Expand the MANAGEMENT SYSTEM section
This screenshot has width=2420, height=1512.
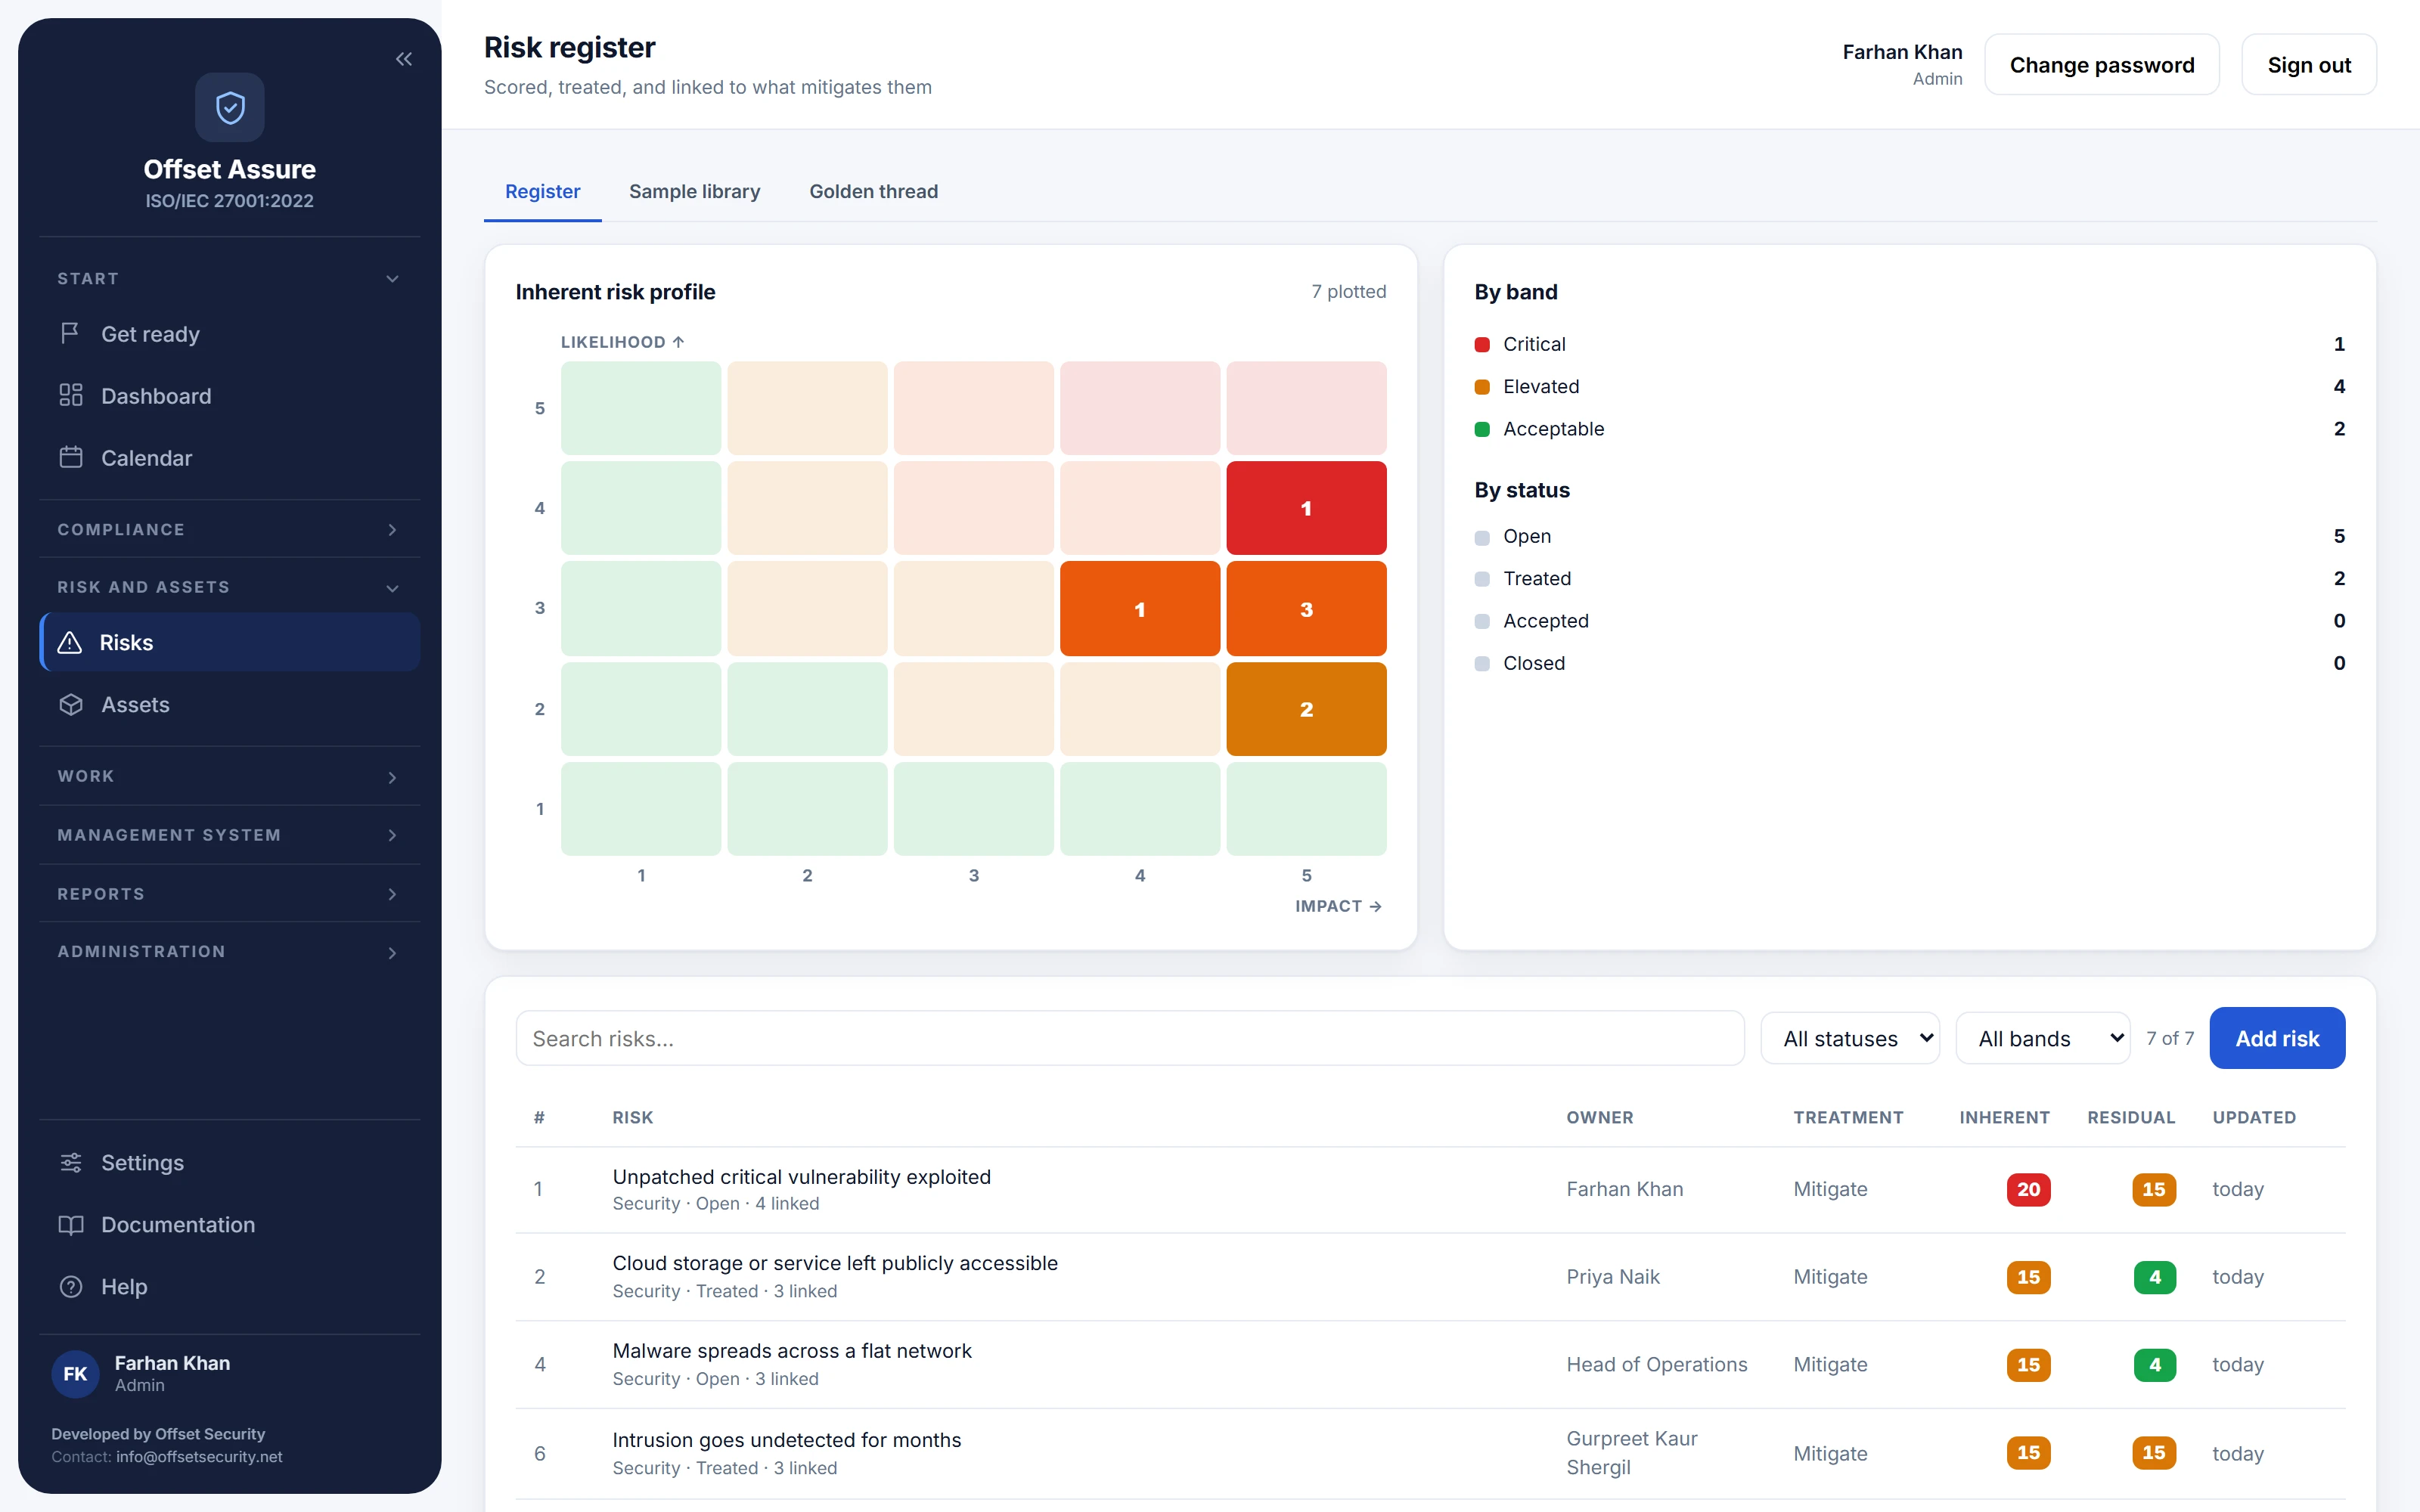[230, 835]
